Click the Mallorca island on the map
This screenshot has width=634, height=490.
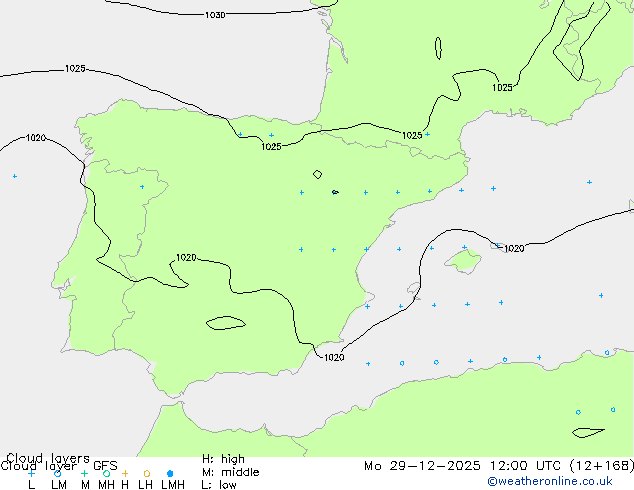[x=462, y=262]
